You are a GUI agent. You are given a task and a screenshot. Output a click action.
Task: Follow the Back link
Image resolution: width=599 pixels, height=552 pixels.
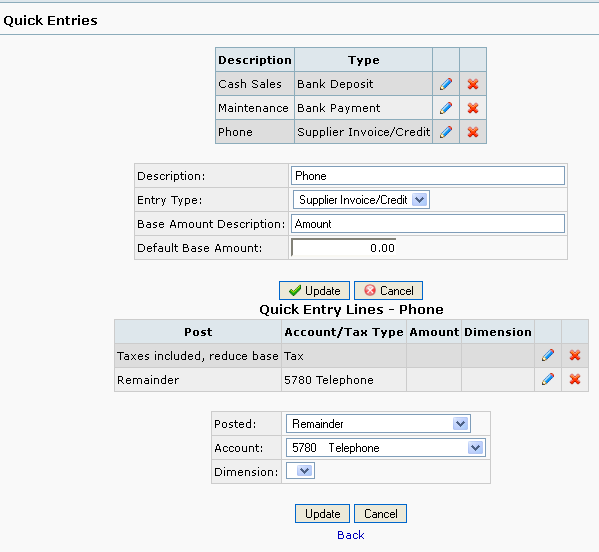(x=351, y=535)
